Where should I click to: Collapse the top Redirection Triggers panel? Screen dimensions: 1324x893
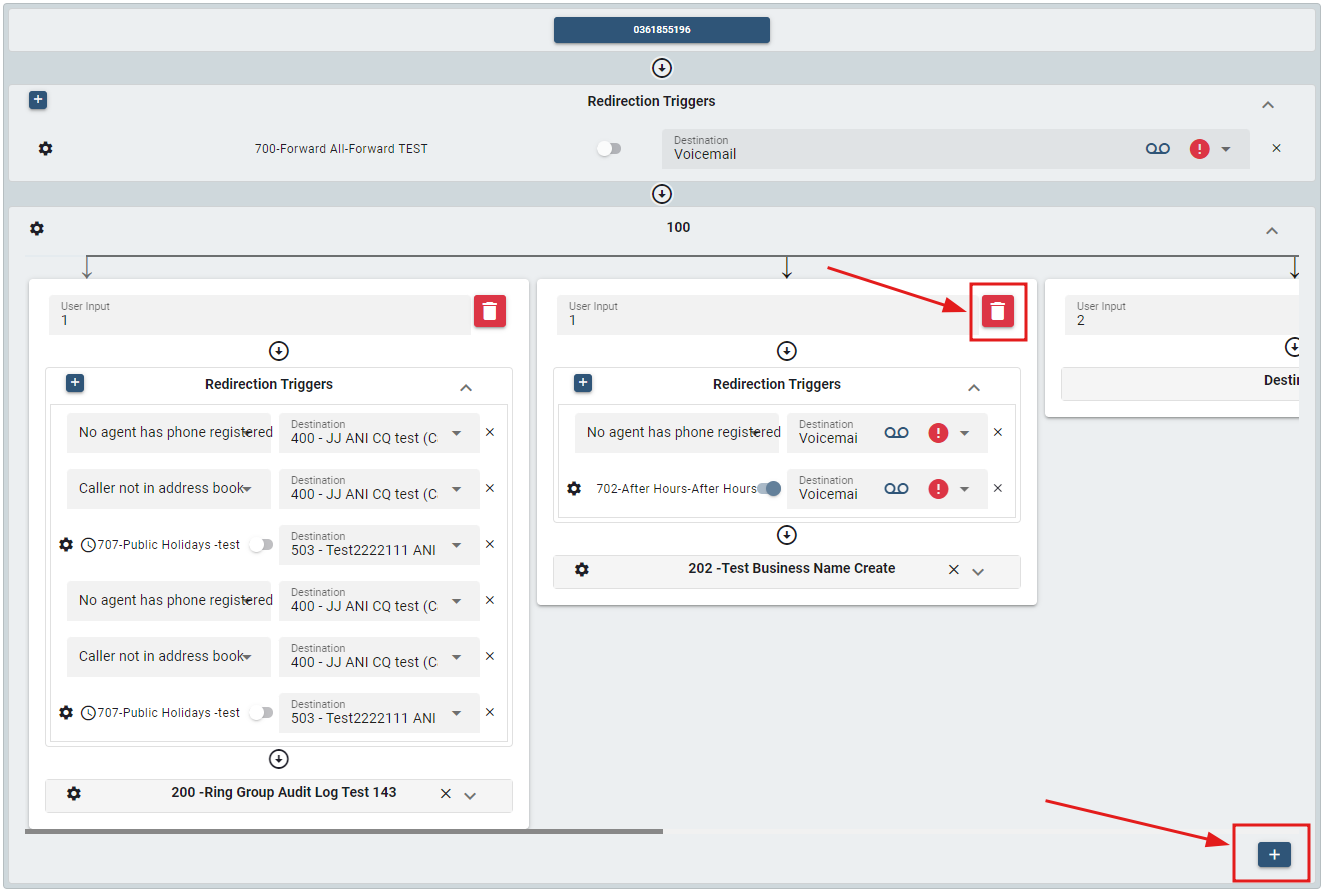(x=1268, y=105)
